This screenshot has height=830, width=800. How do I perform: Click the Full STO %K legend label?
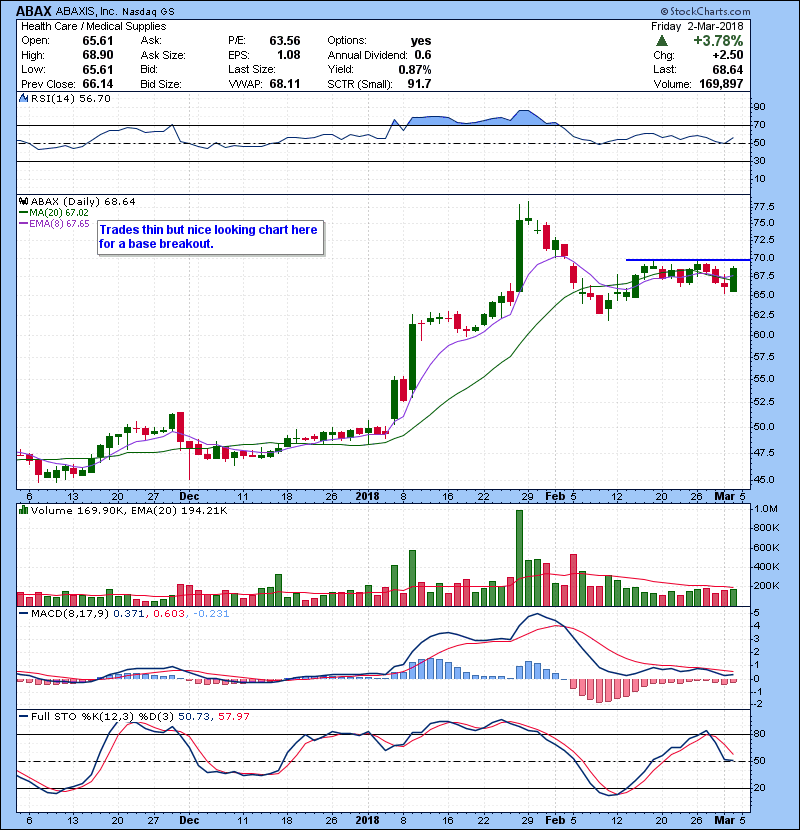(x=102, y=717)
